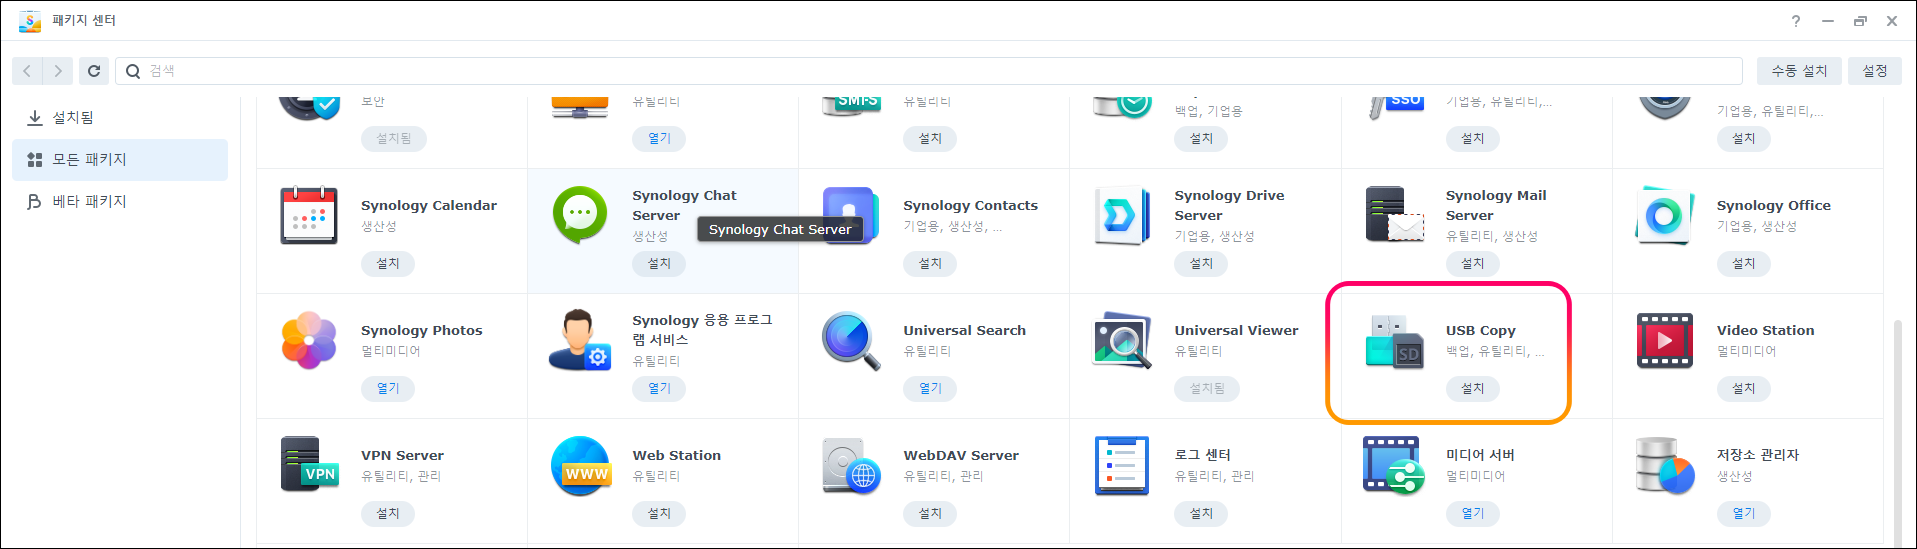
Task: Click the WebDAV Server title text
Action: click(961, 455)
